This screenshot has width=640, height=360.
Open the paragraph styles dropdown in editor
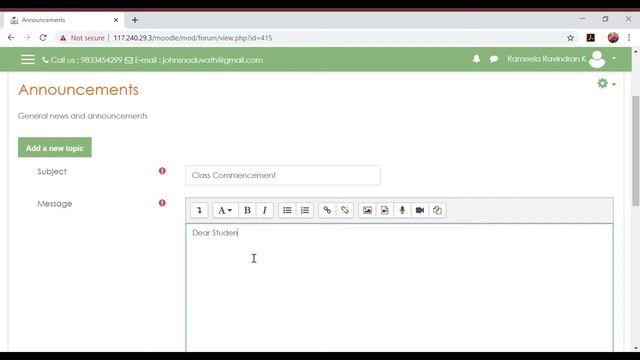pos(224,210)
